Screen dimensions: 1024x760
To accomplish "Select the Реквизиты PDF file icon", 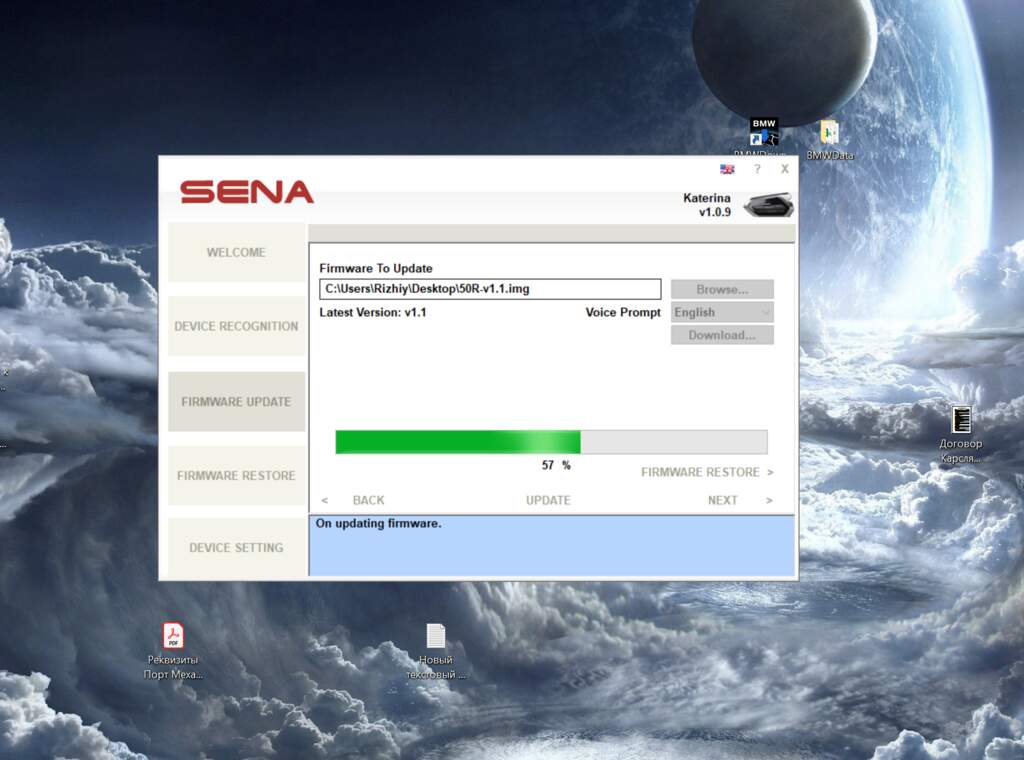I will (x=174, y=636).
